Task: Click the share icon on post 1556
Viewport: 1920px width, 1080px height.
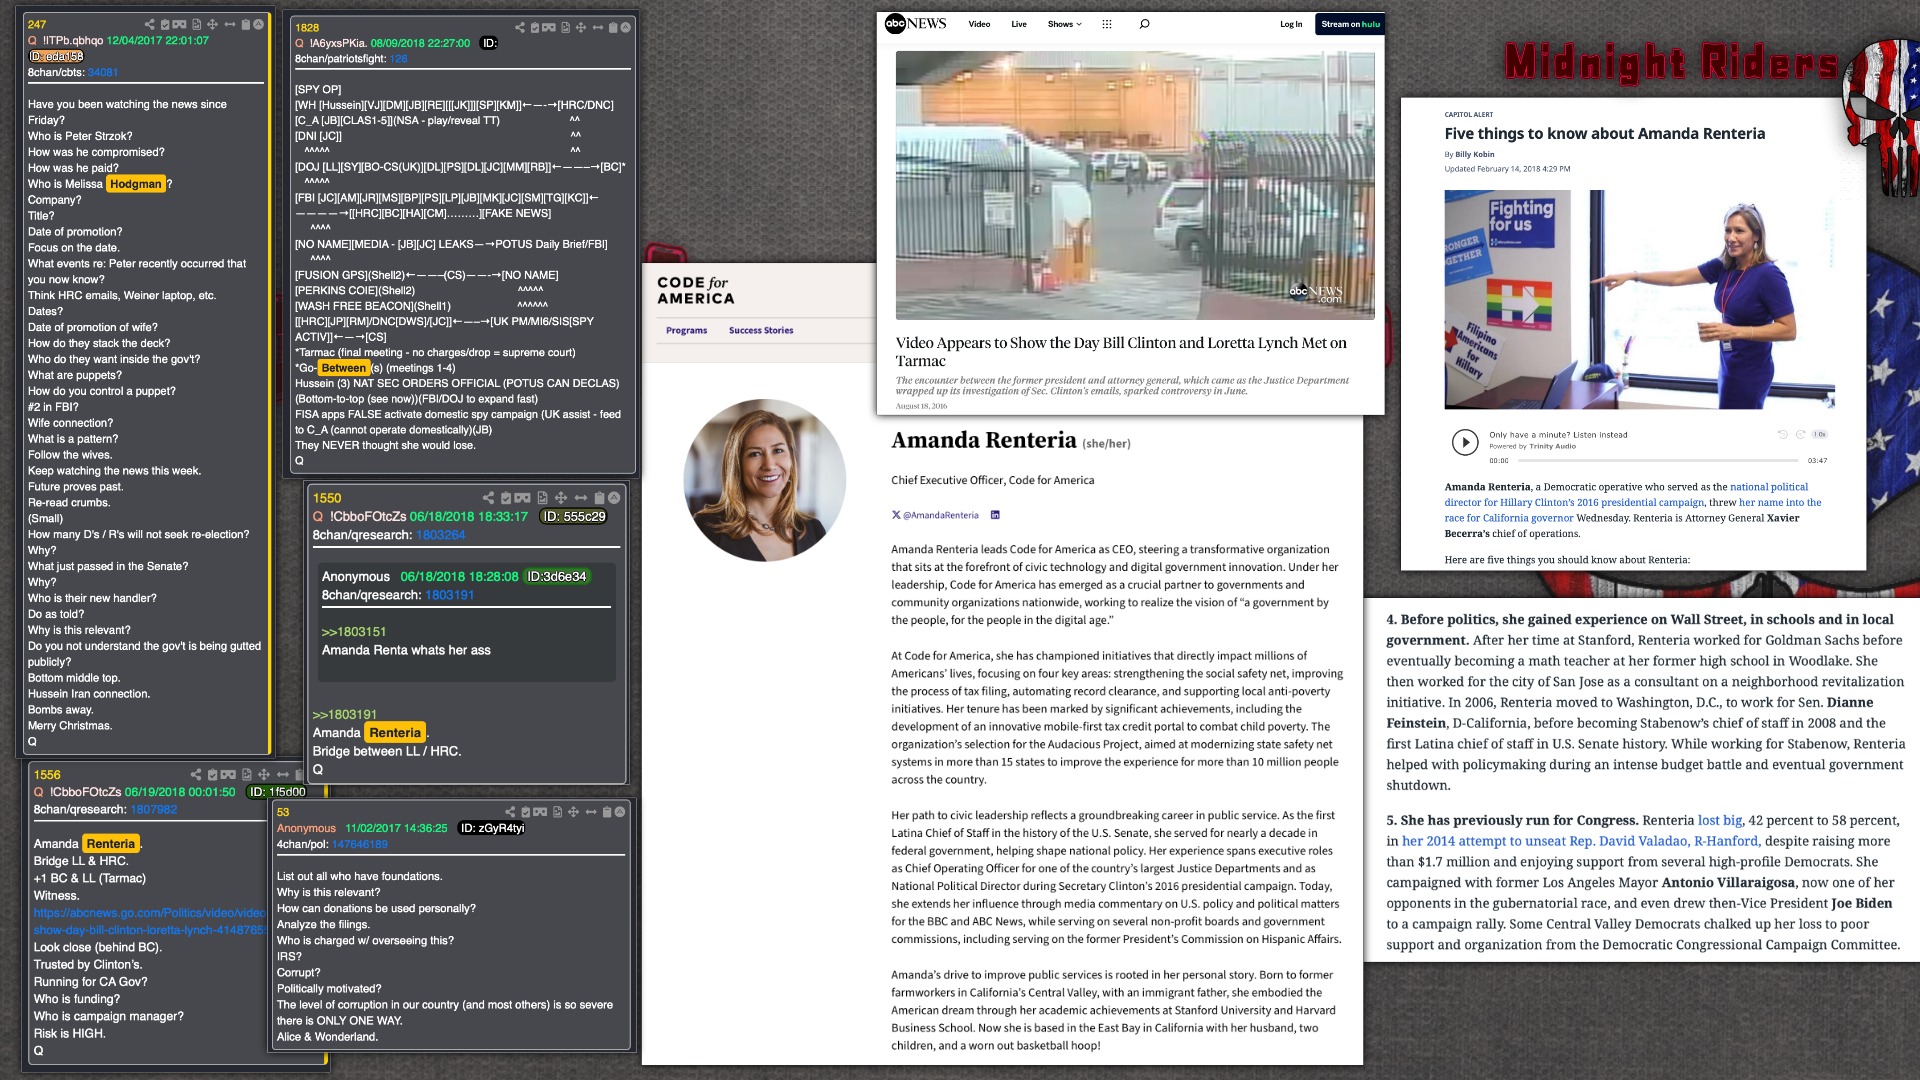Action: (196, 775)
